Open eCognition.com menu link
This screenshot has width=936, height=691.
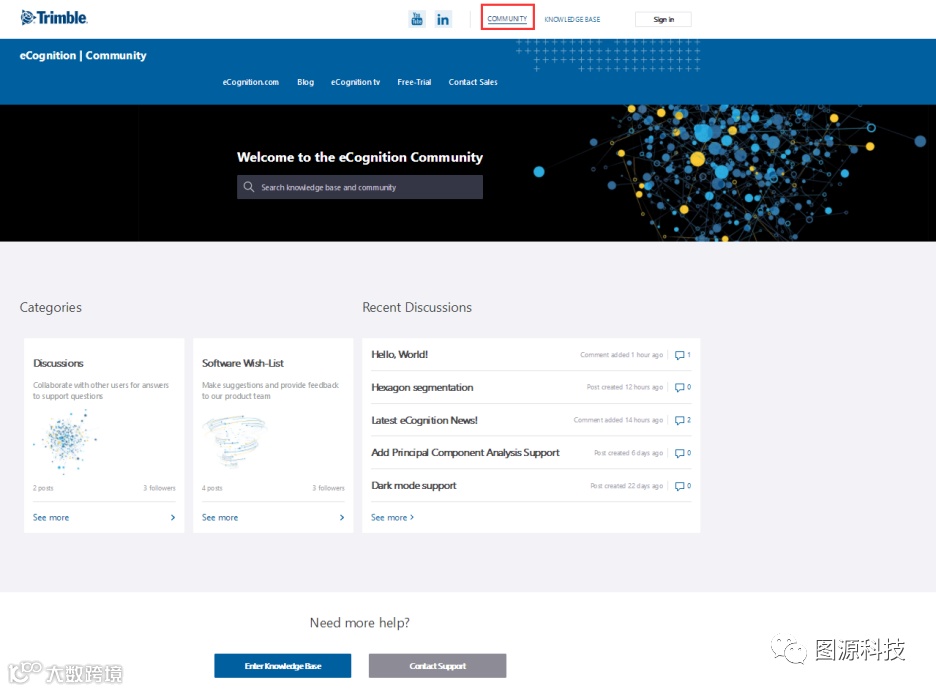[x=251, y=82]
